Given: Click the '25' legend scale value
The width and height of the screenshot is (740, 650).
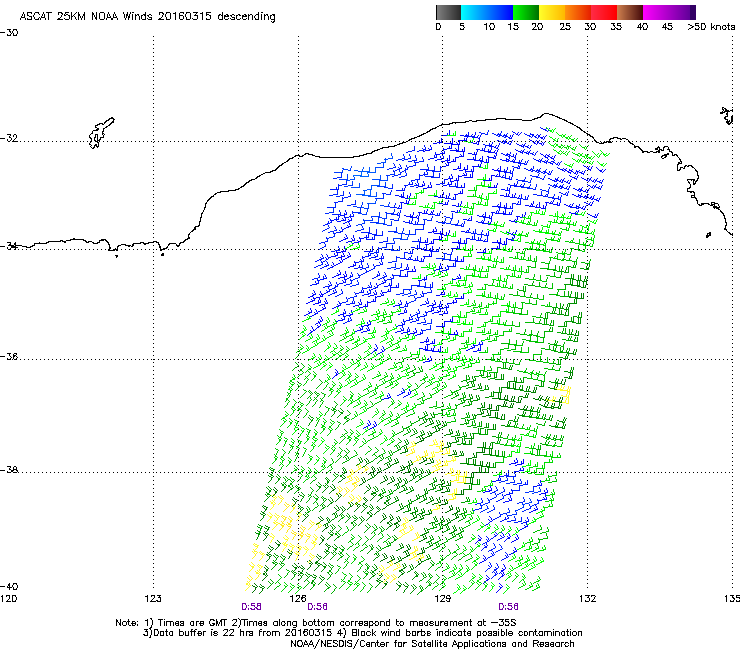Looking at the screenshot, I should tap(565, 27).
